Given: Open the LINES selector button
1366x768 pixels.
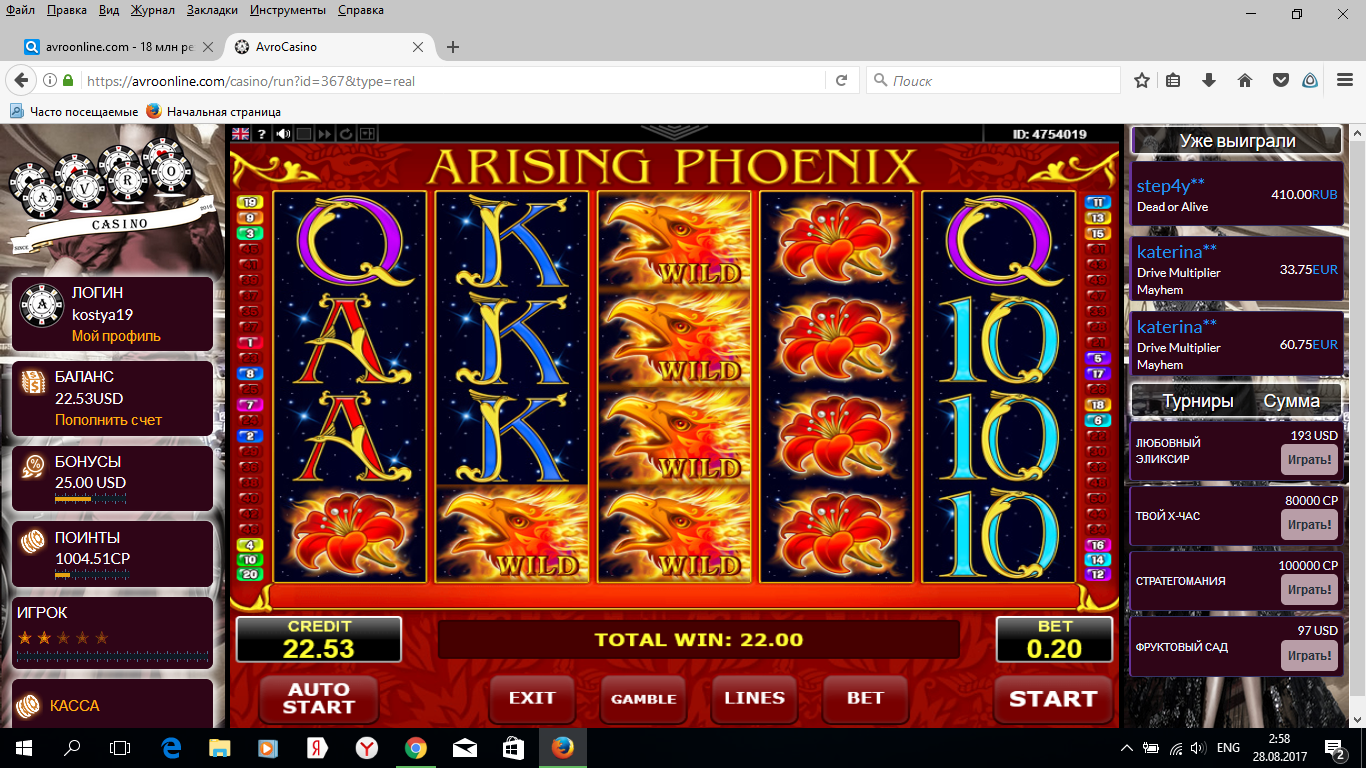Looking at the screenshot, I should click(x=754, y=698).
